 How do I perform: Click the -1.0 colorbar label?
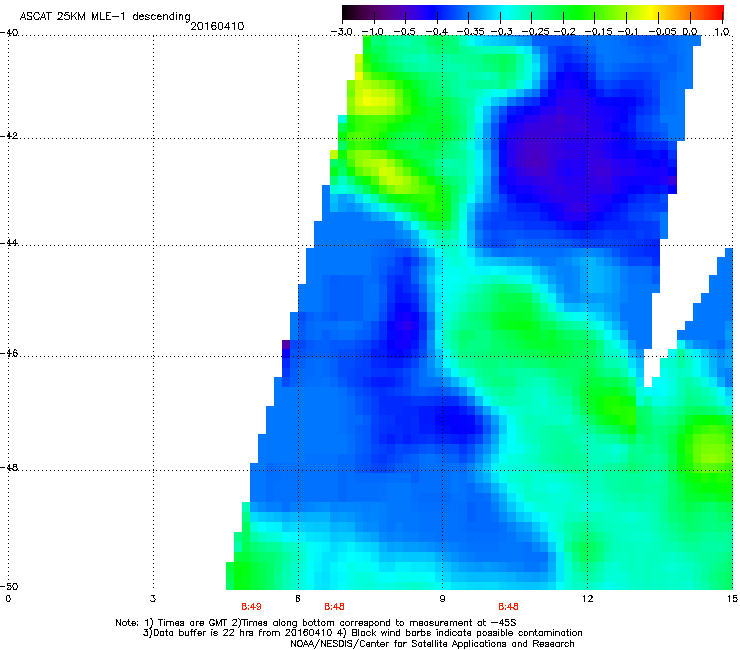(373, 32)
